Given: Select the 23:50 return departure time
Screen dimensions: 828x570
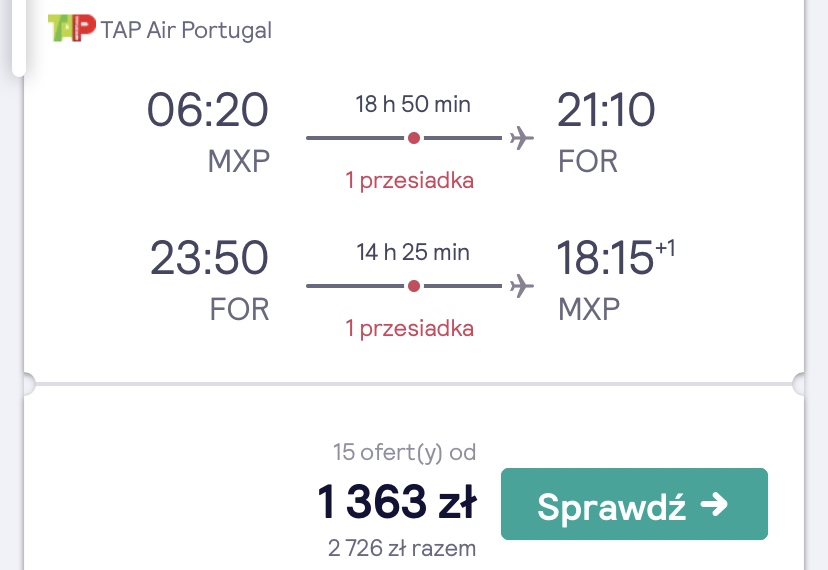Looking at the screenshot, I should pos(209,258).
